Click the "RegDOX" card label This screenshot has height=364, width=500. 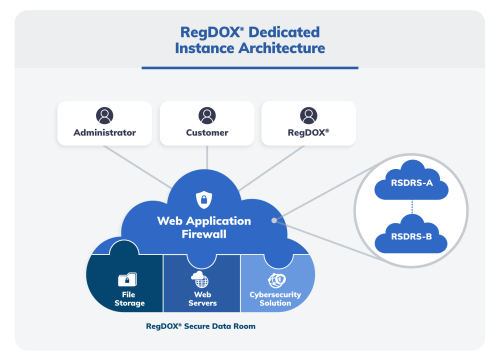(x=308, y=133)
